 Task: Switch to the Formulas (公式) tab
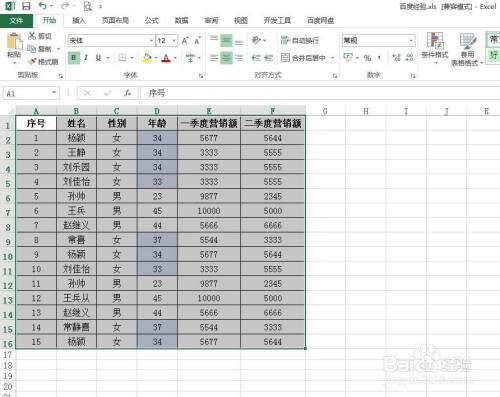152,21
